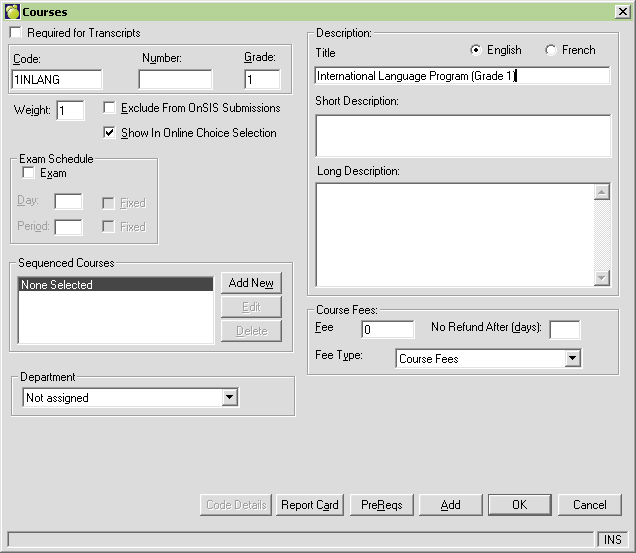Enable the Exam checkbox
The height and width of the screenshot is (553, 636).
coord(28,174)
